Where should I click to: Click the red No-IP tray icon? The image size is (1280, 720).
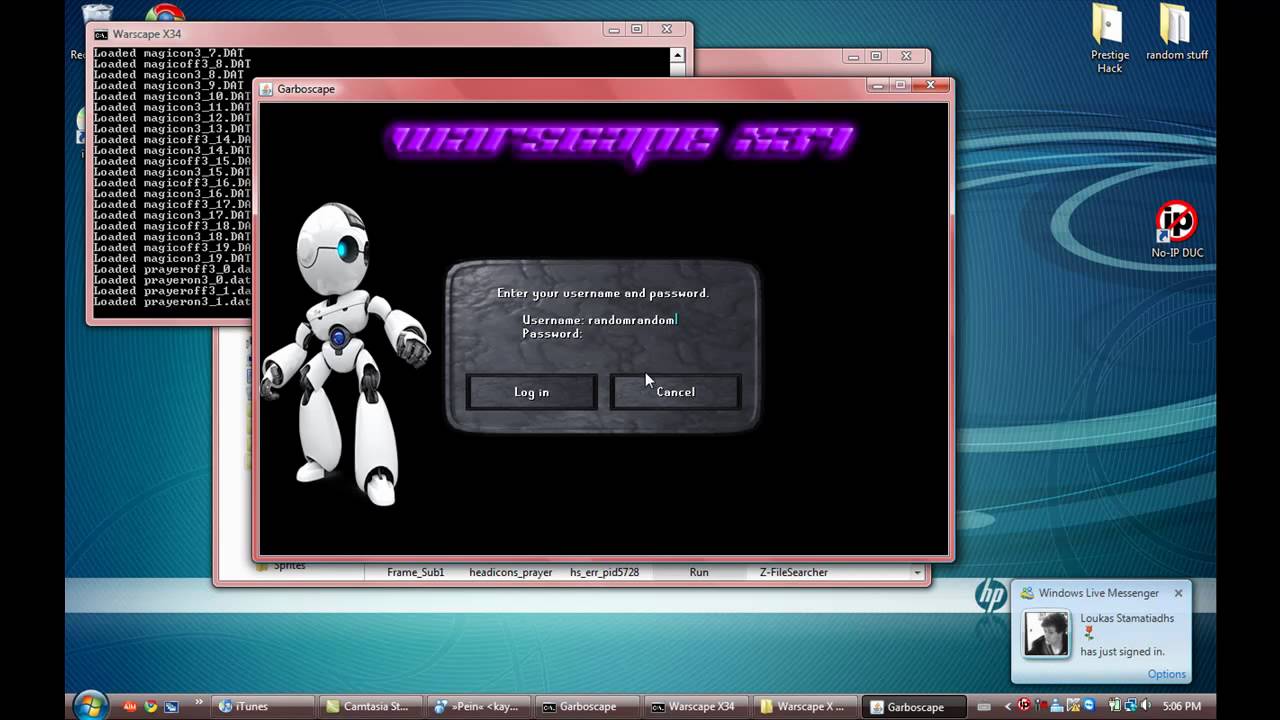pyautogui.click(x=1024, y=706)
